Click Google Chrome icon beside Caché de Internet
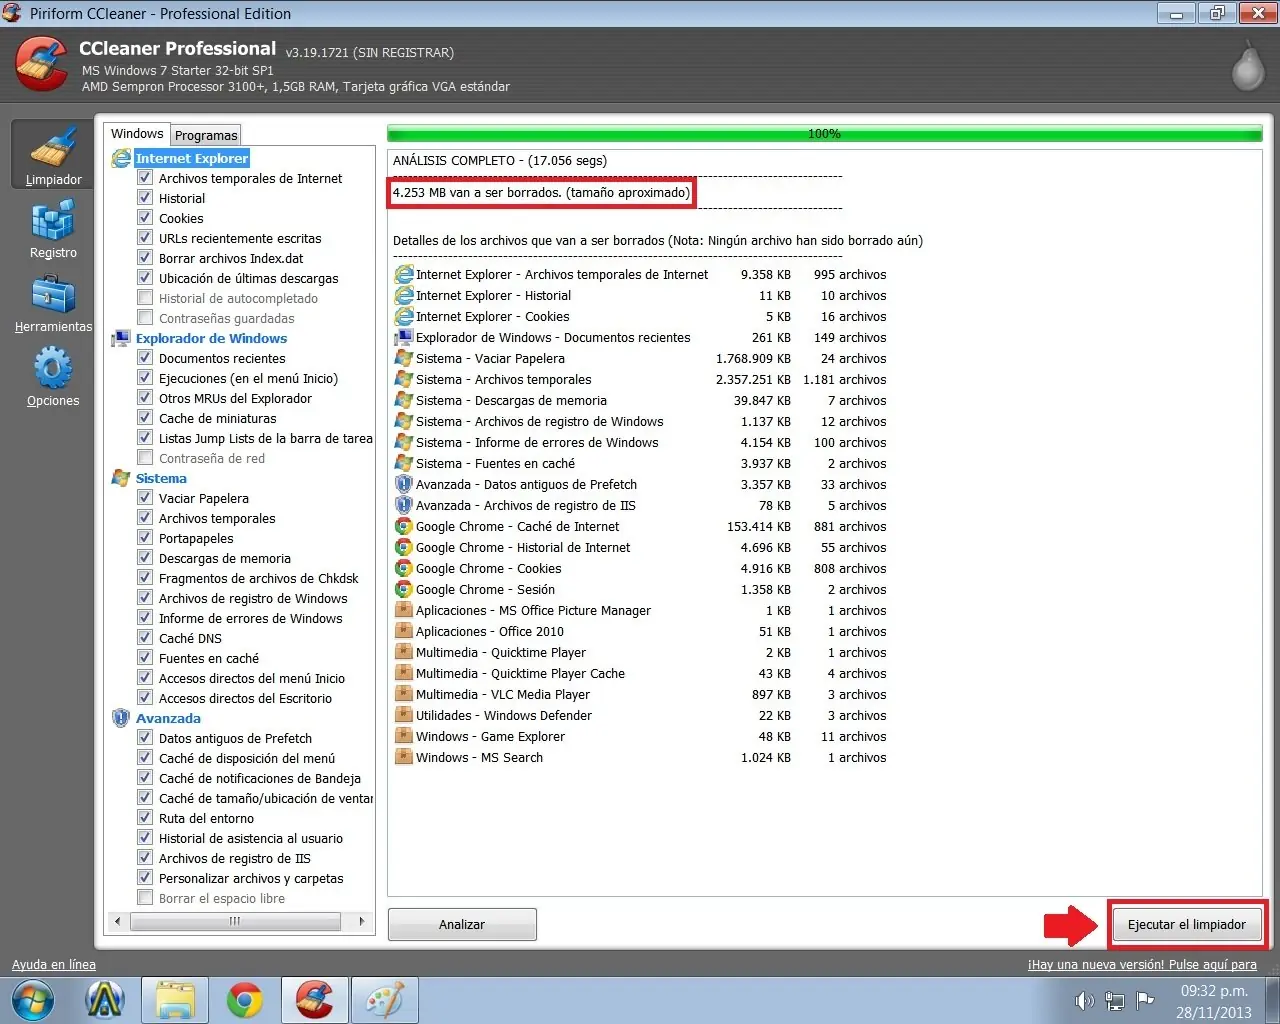 point(404,526)
